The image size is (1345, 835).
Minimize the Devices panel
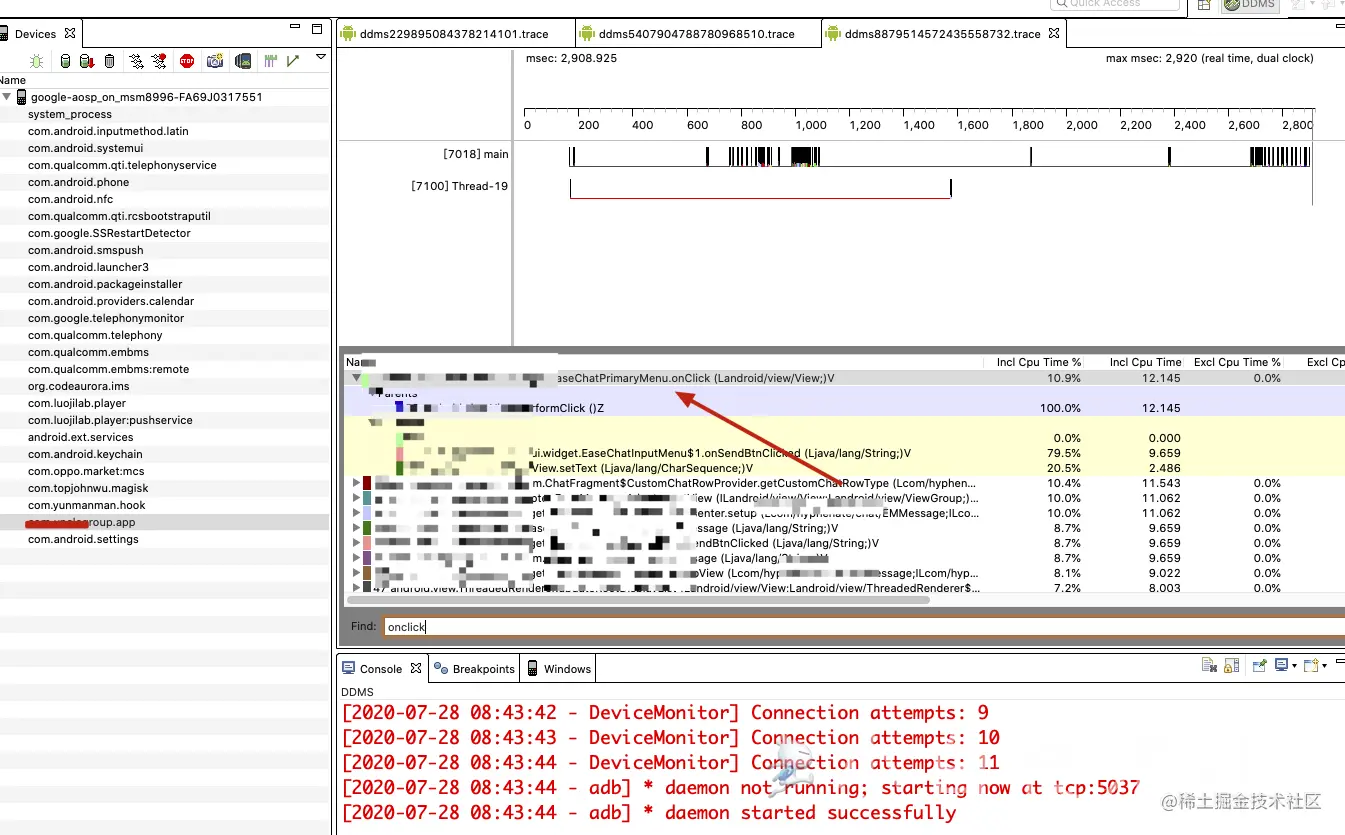tap(295, 28)
